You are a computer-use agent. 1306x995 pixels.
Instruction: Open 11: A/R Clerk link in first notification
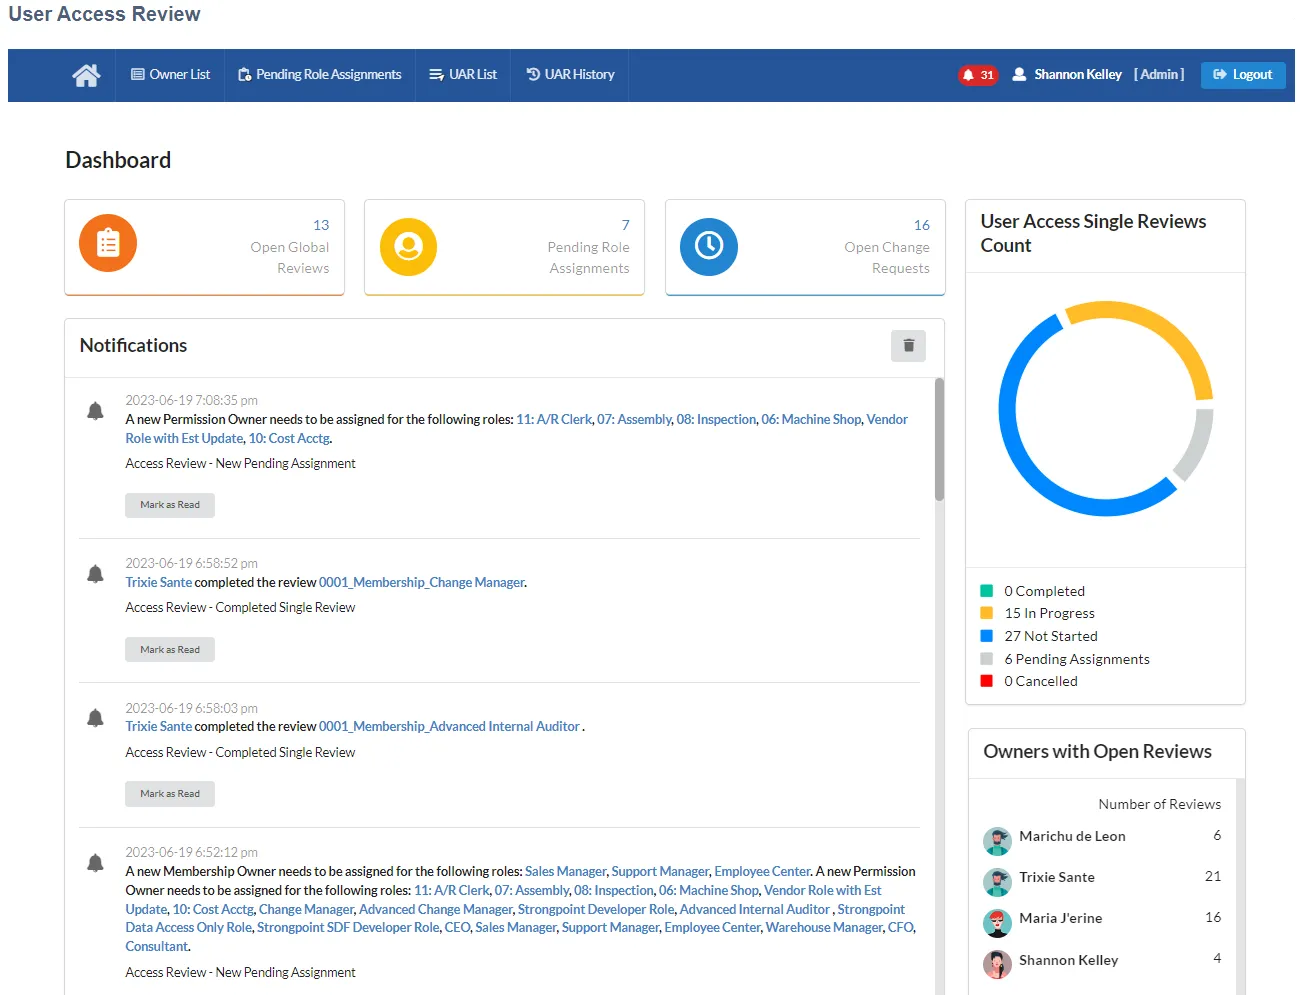[x=554, y=419]
